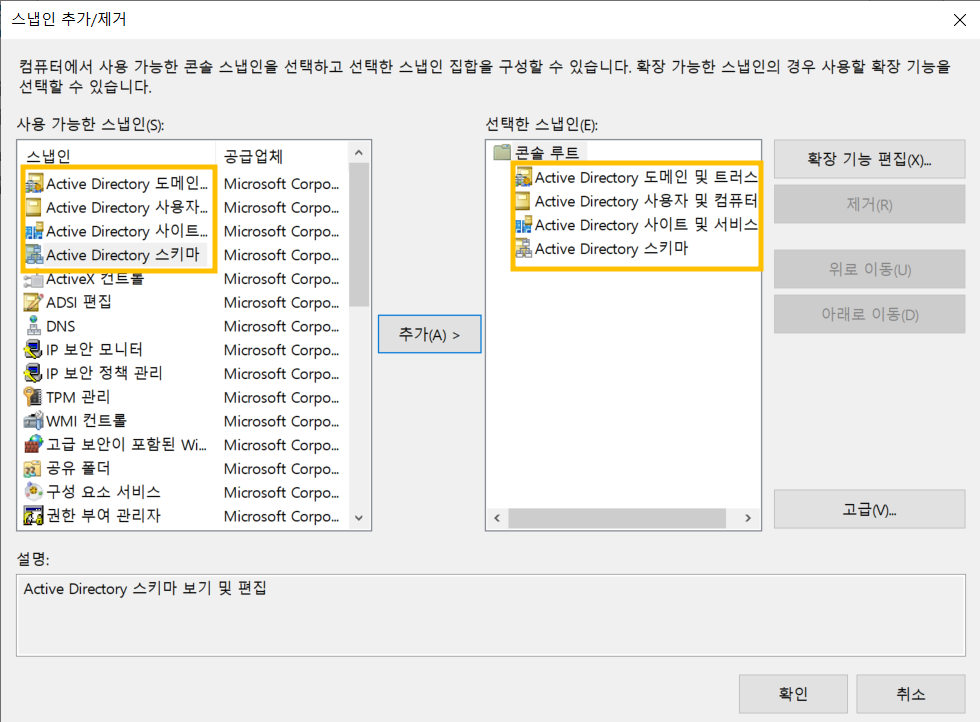The width and height of the screenshot is (980, 722).
Task: Click the 콘솔 루트 folder icon
Action: click(502, 152)
